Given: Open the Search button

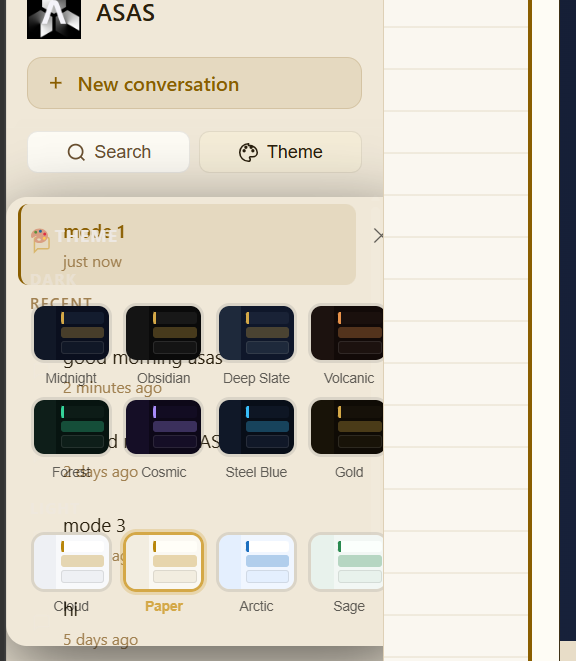Looking at the screenshot, I should tap(108, 152).
